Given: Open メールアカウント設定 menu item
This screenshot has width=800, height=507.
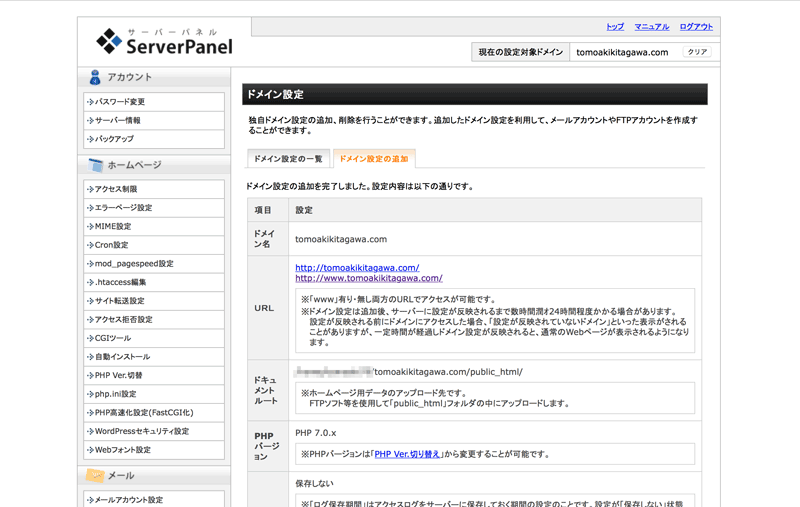Looking at the screenshot, I should [154, 499].
